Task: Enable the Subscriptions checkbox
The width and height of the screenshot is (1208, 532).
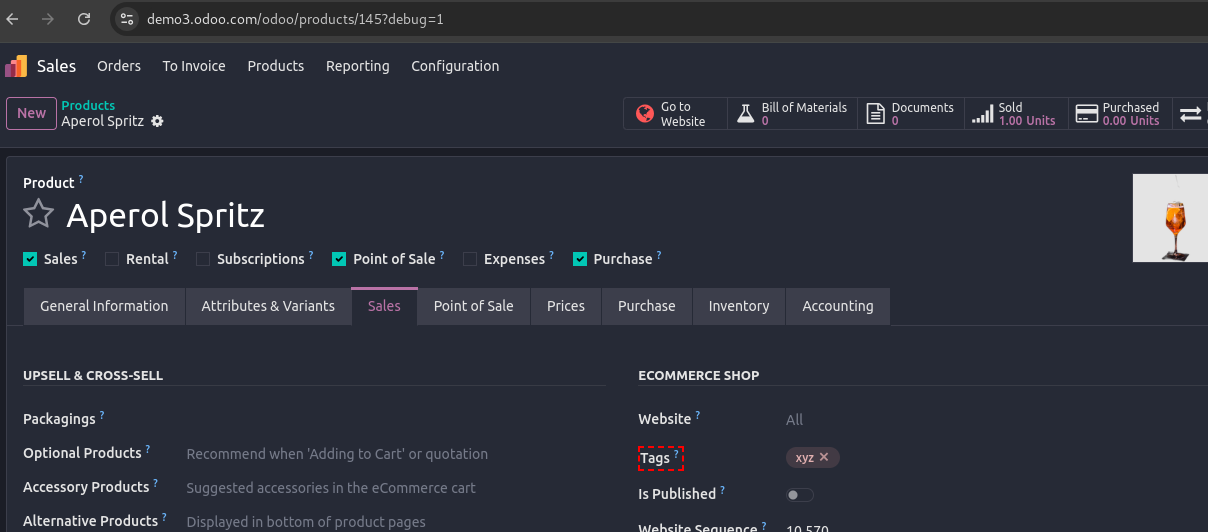Action: (x=203, y=259)
